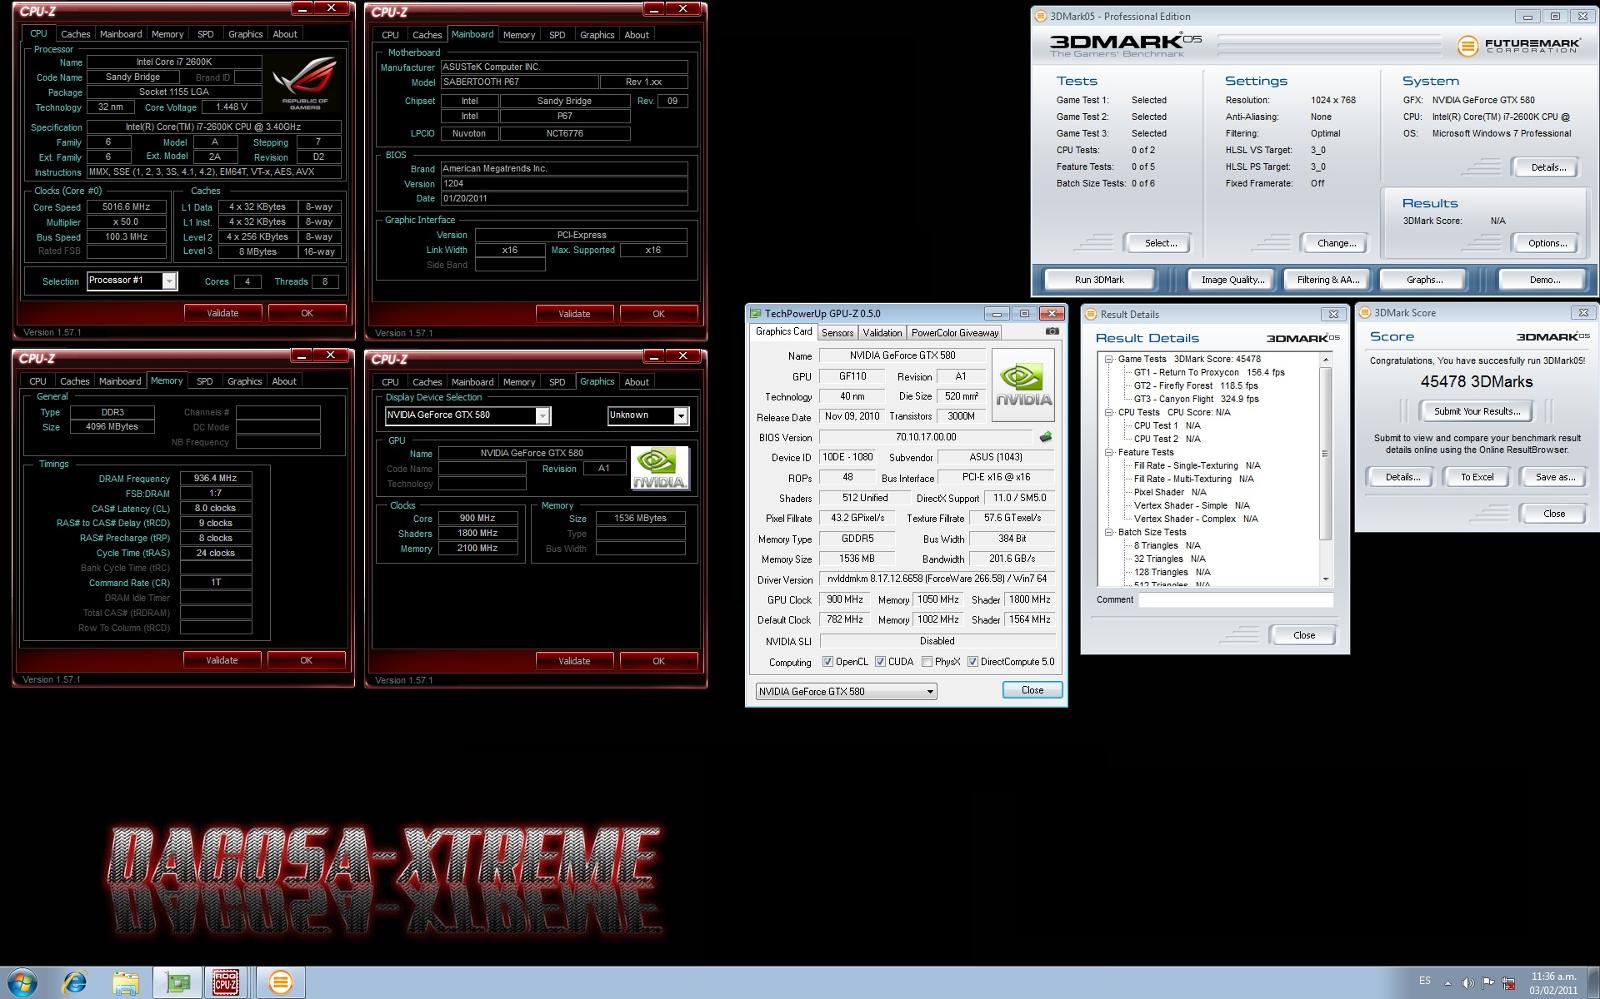The image size is (1600, 999).
Task: Open the Windows Start menu
Action: (22, 982)
